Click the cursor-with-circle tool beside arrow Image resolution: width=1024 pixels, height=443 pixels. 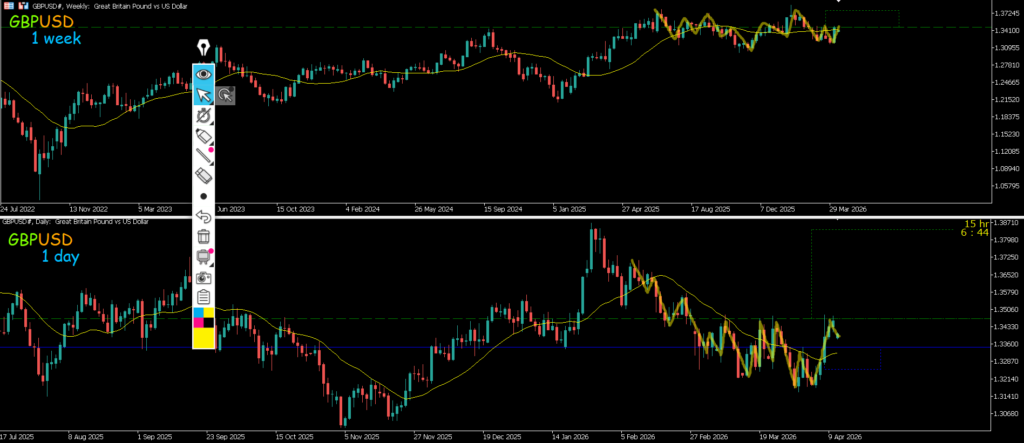coord(226,95)
